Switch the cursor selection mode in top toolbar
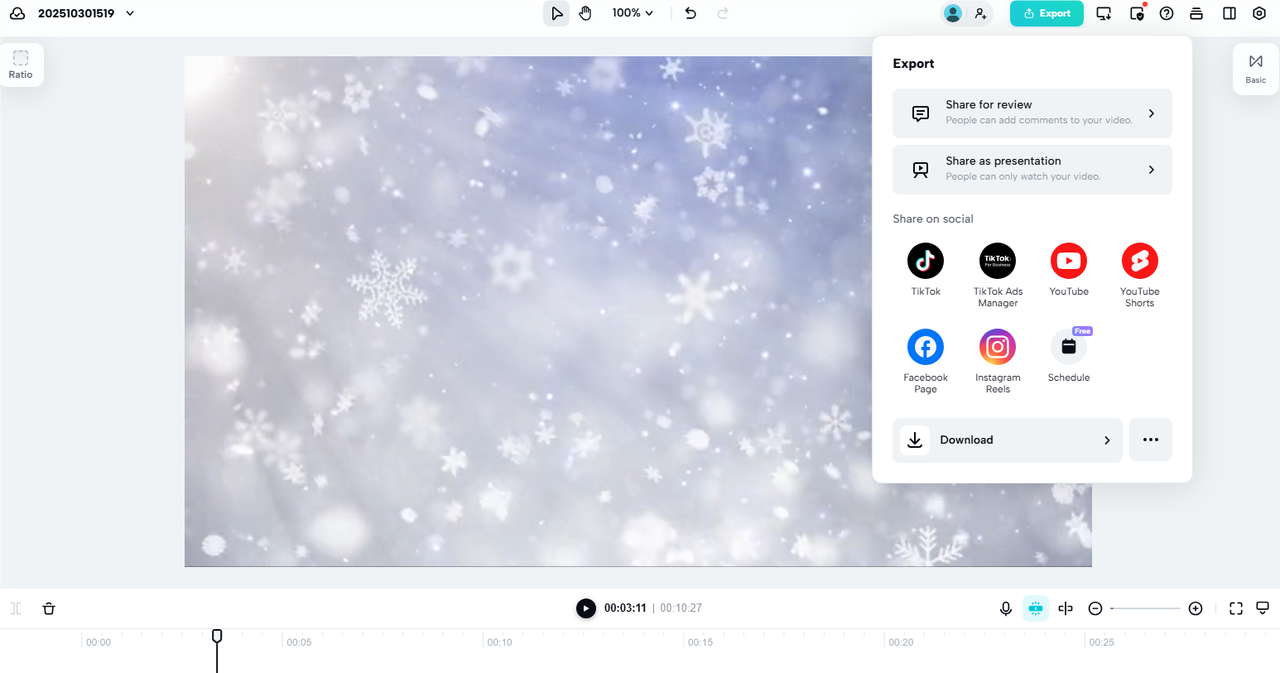The width and height of the screenshot is (1280, 673). pyautogui.click(x=556, y=13)
